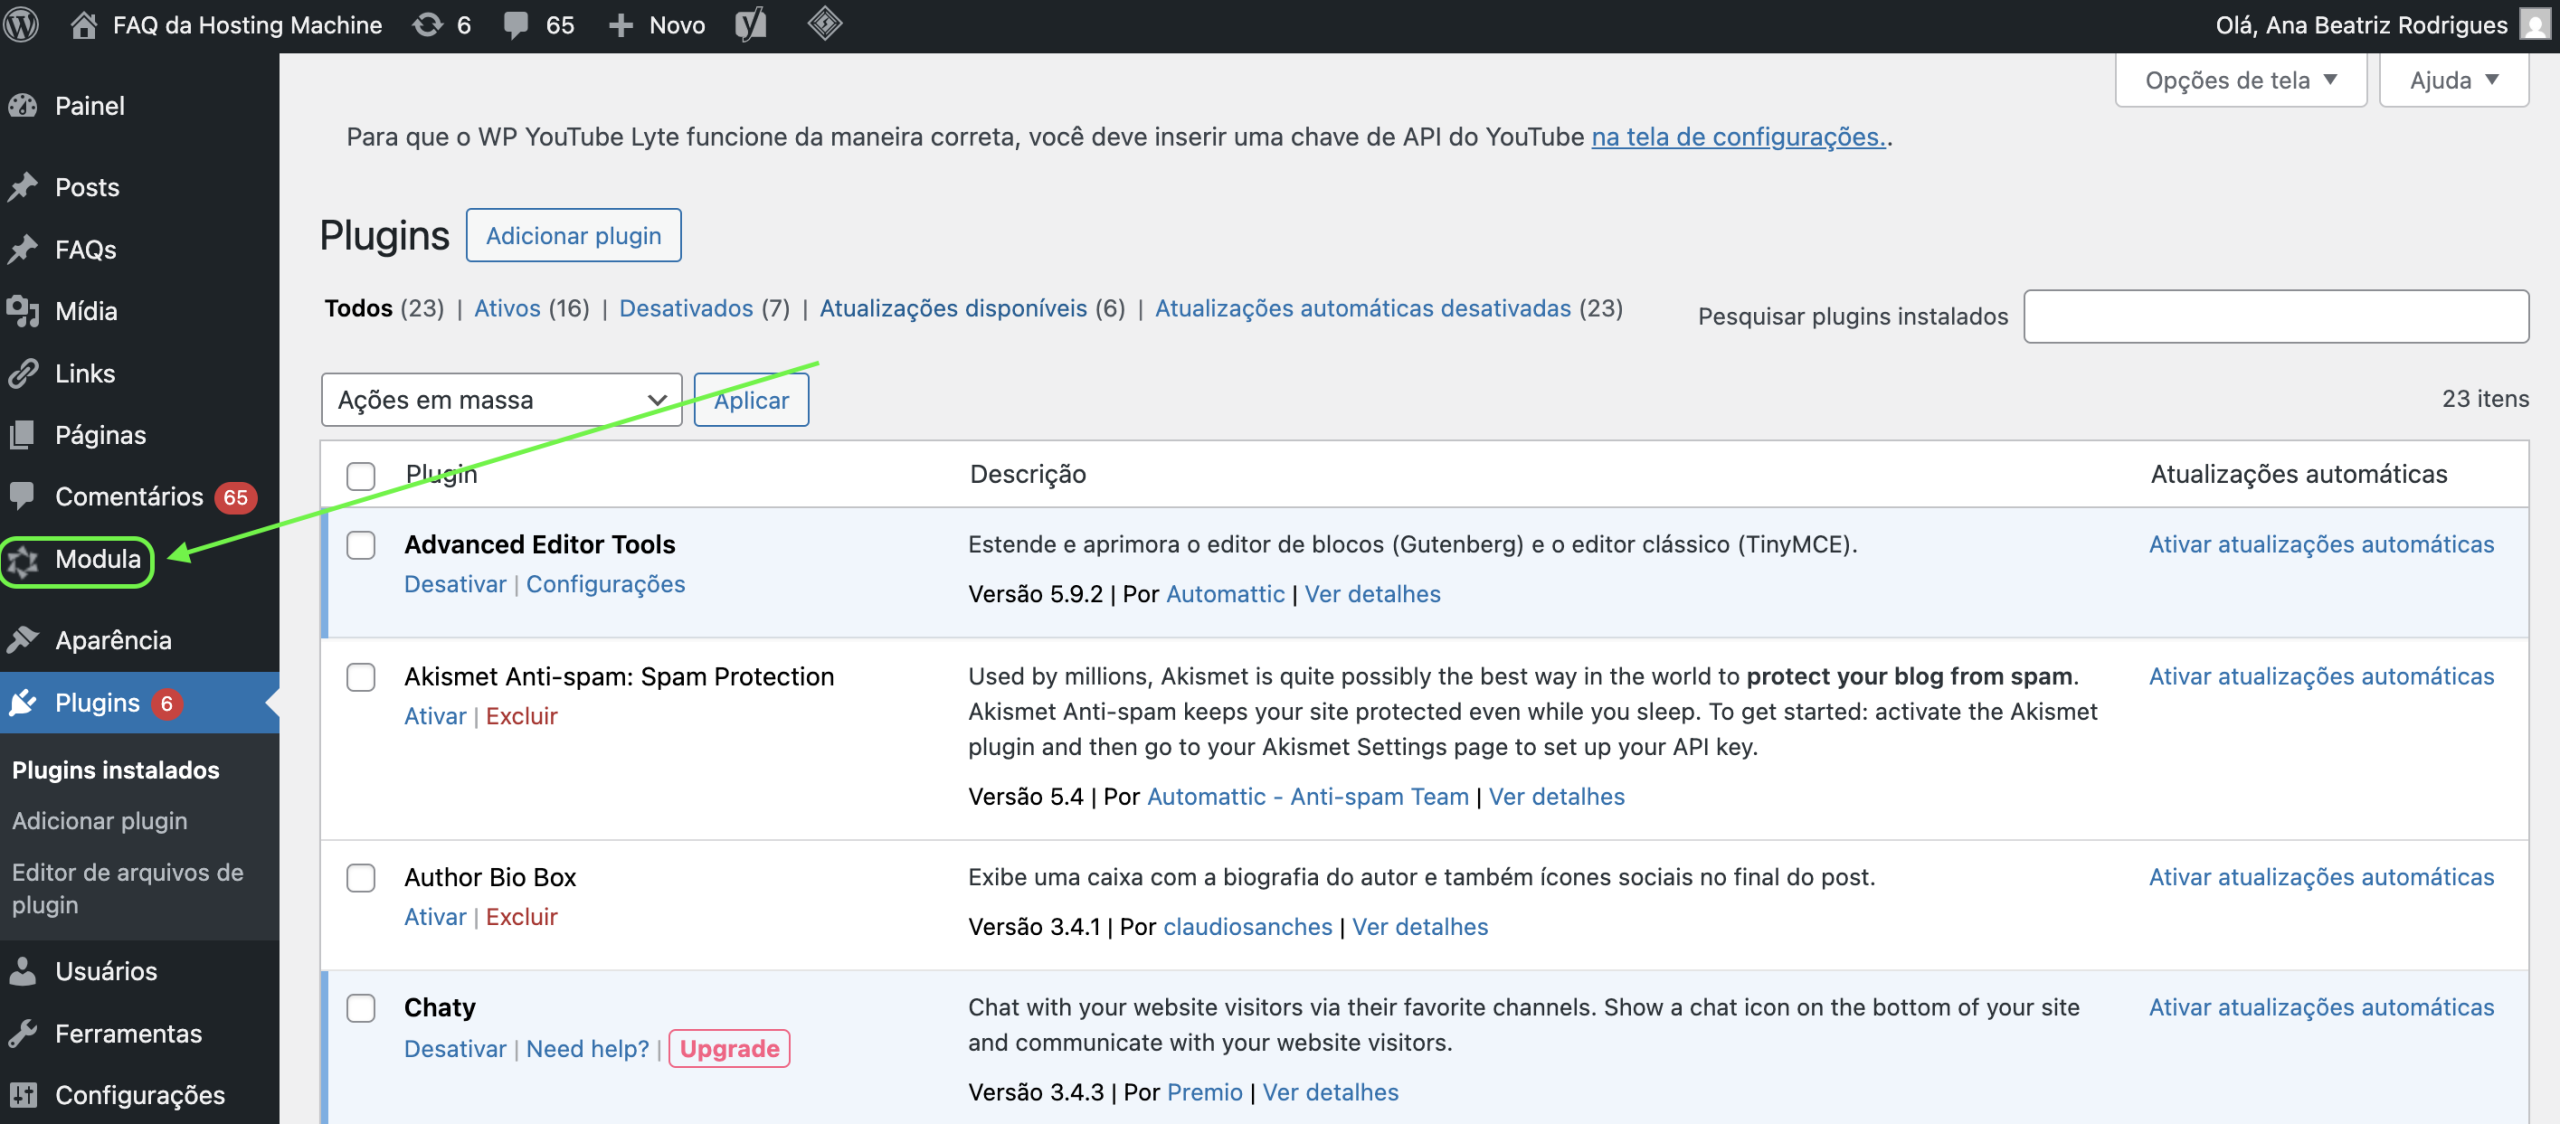Click the Ferramentas wrench icon
2560x1124 pixels.
(23, 1033)
